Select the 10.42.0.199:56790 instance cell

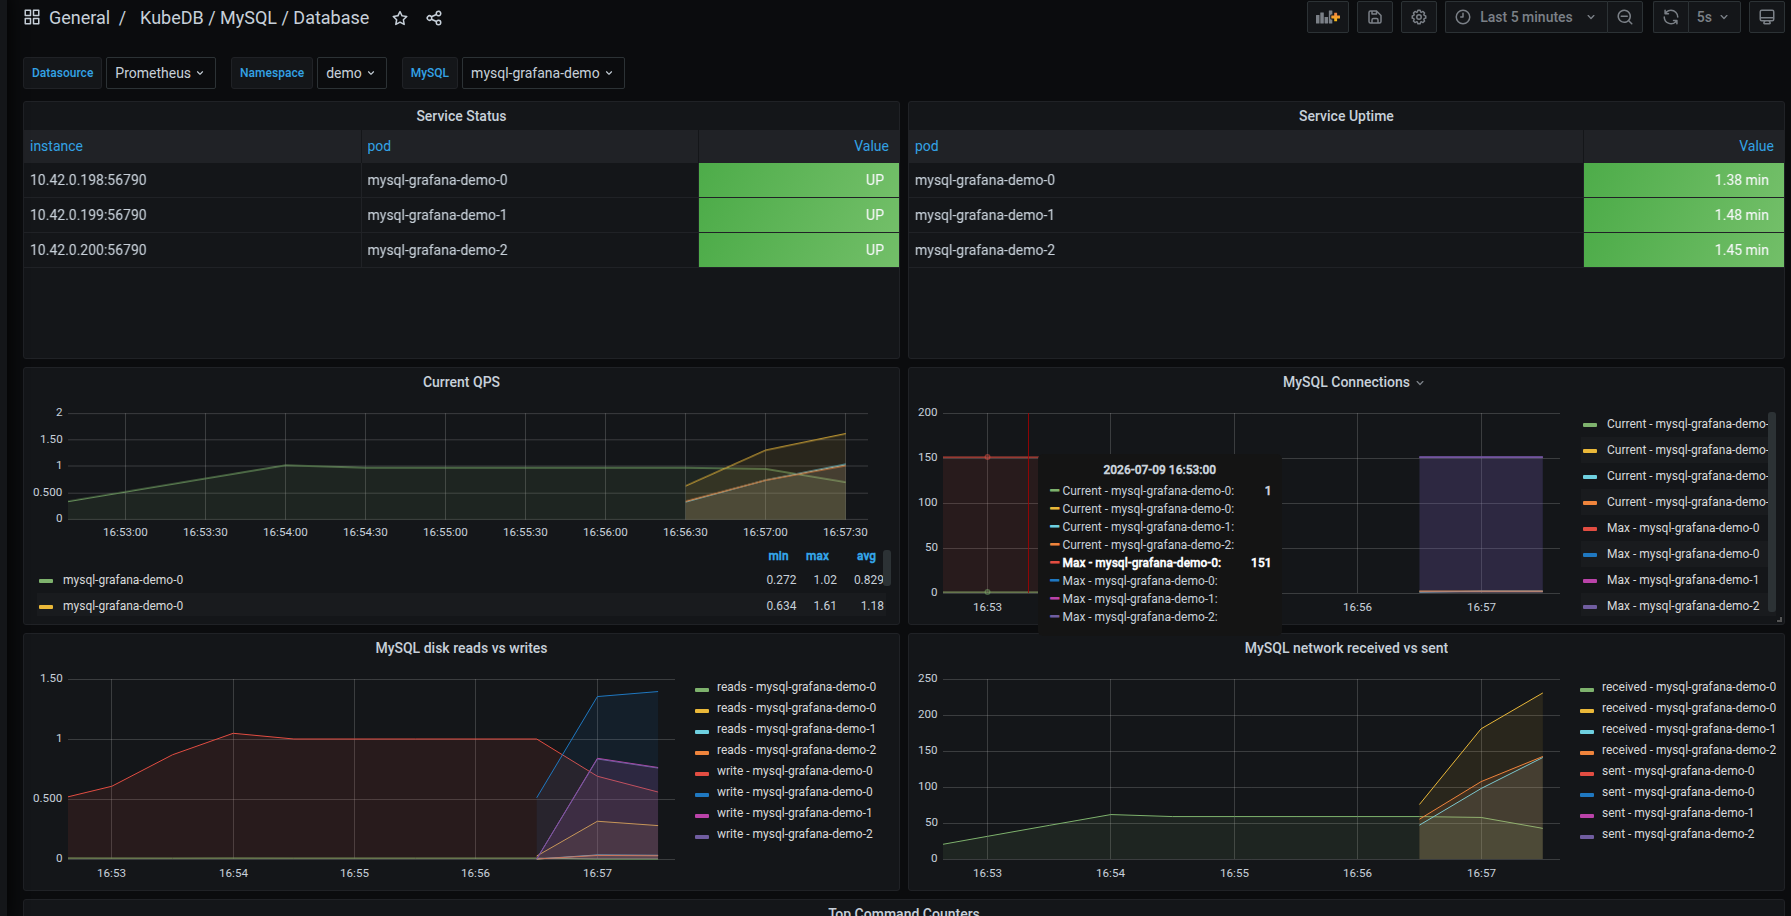pos(192,215)
